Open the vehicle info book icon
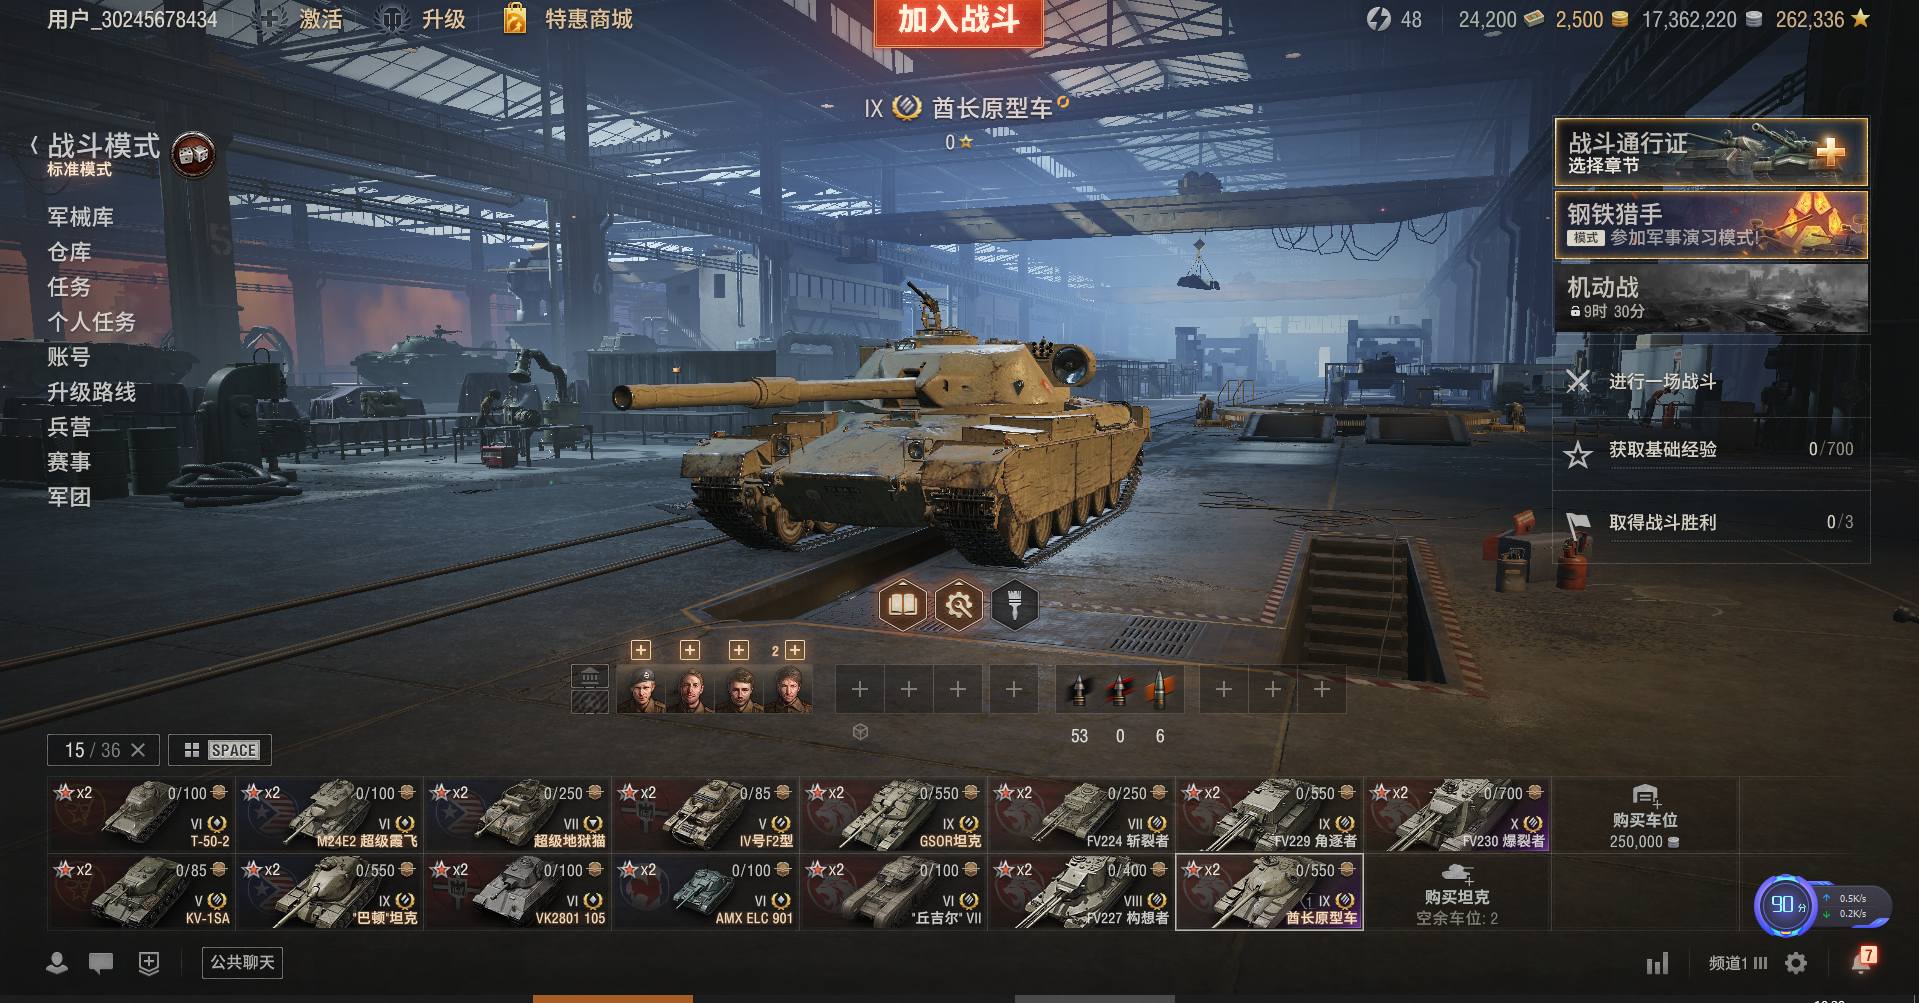The width and height of the screenshot is (1919, 1003). [x=902, y=605]
